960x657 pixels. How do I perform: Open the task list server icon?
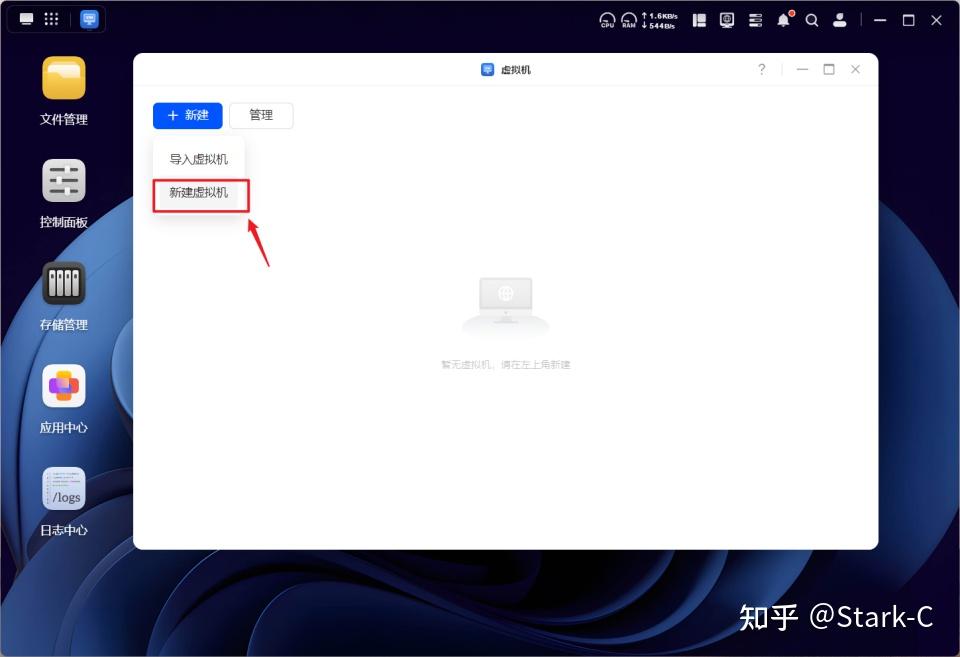pyautogui.click(x=756, y=20)
